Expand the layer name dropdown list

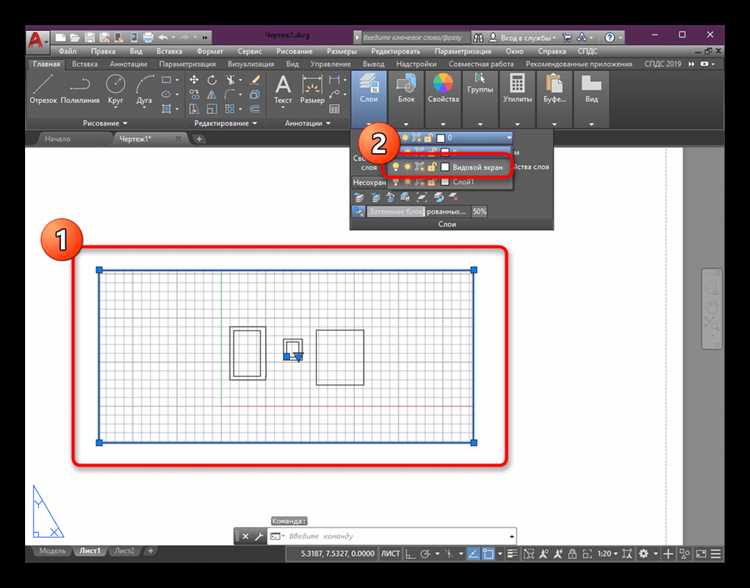pyautogui.click(x=509, y=138)
